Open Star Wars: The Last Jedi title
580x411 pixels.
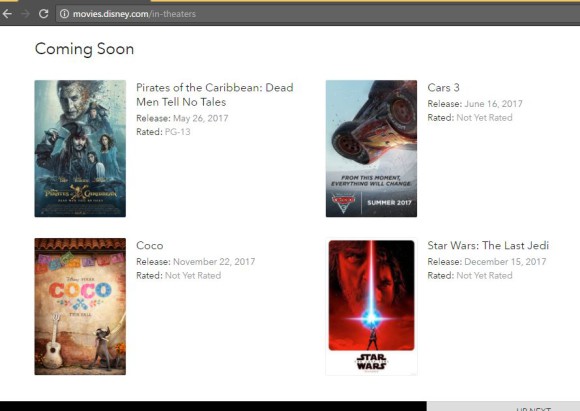[x=488, y=246]
